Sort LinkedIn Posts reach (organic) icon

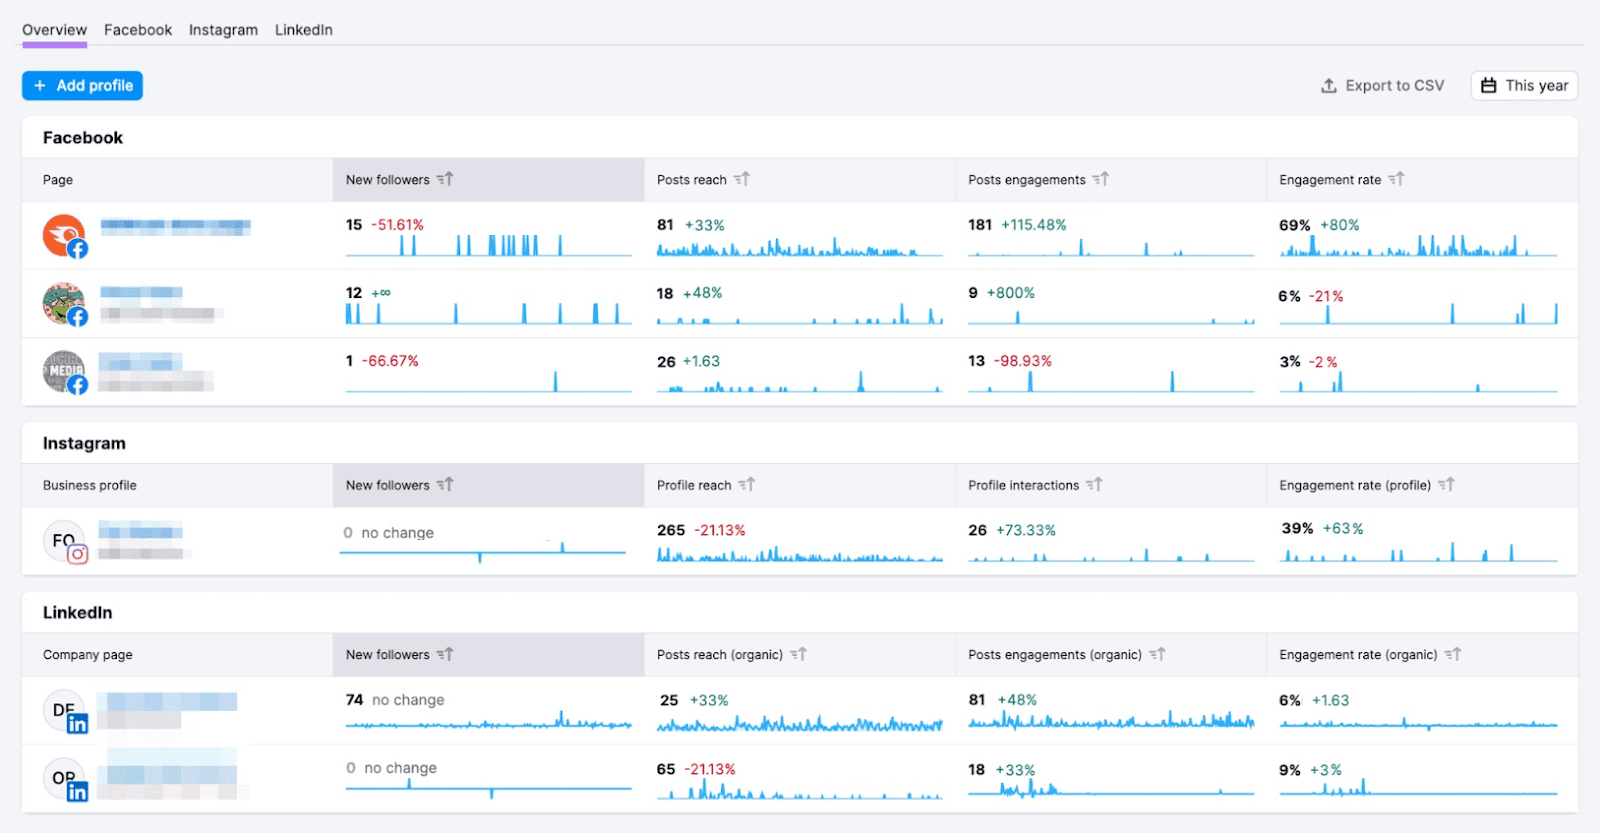[798, 655]
